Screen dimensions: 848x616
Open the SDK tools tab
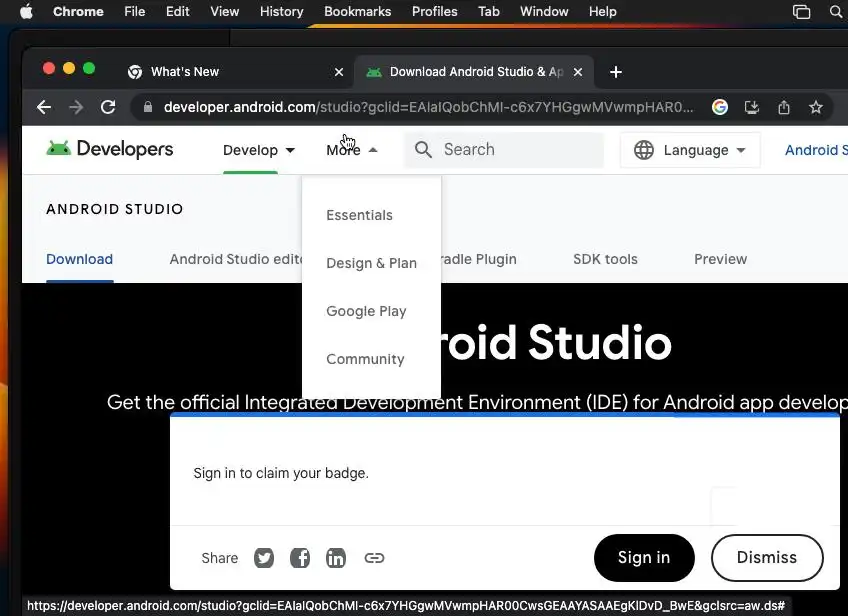(x=605, y=259)
